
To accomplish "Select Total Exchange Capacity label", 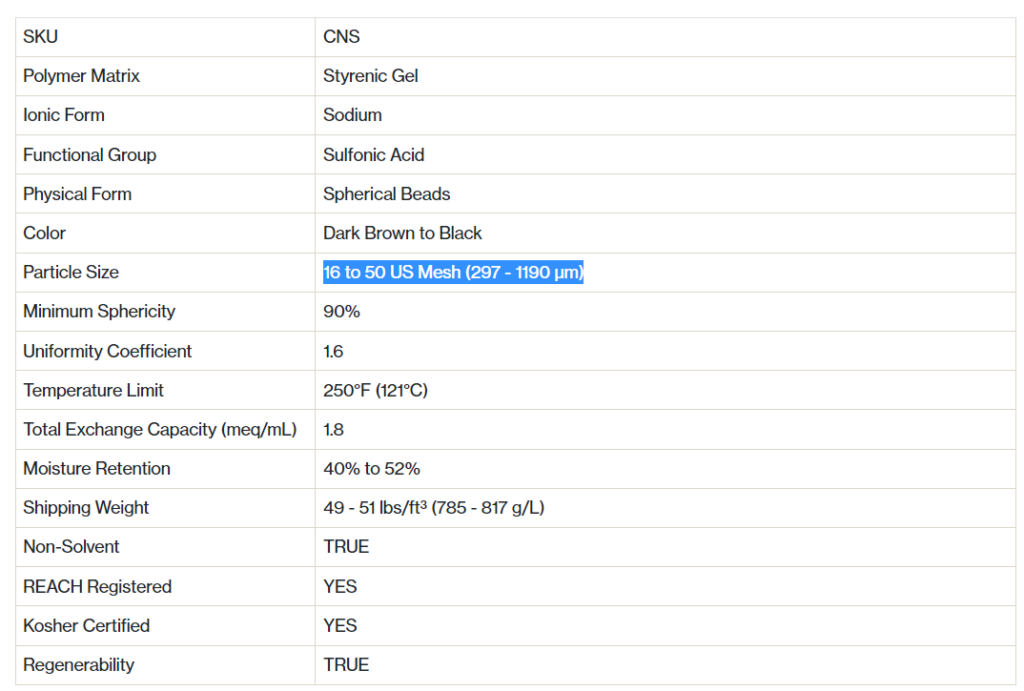I will click(159, 429).
